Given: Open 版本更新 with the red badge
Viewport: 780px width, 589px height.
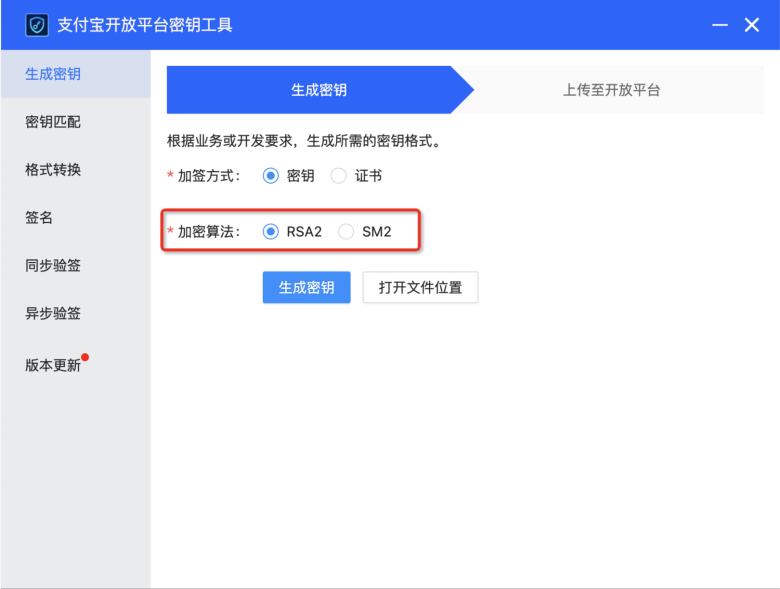Looking at the screenshot, I should (x=53, y=365).
